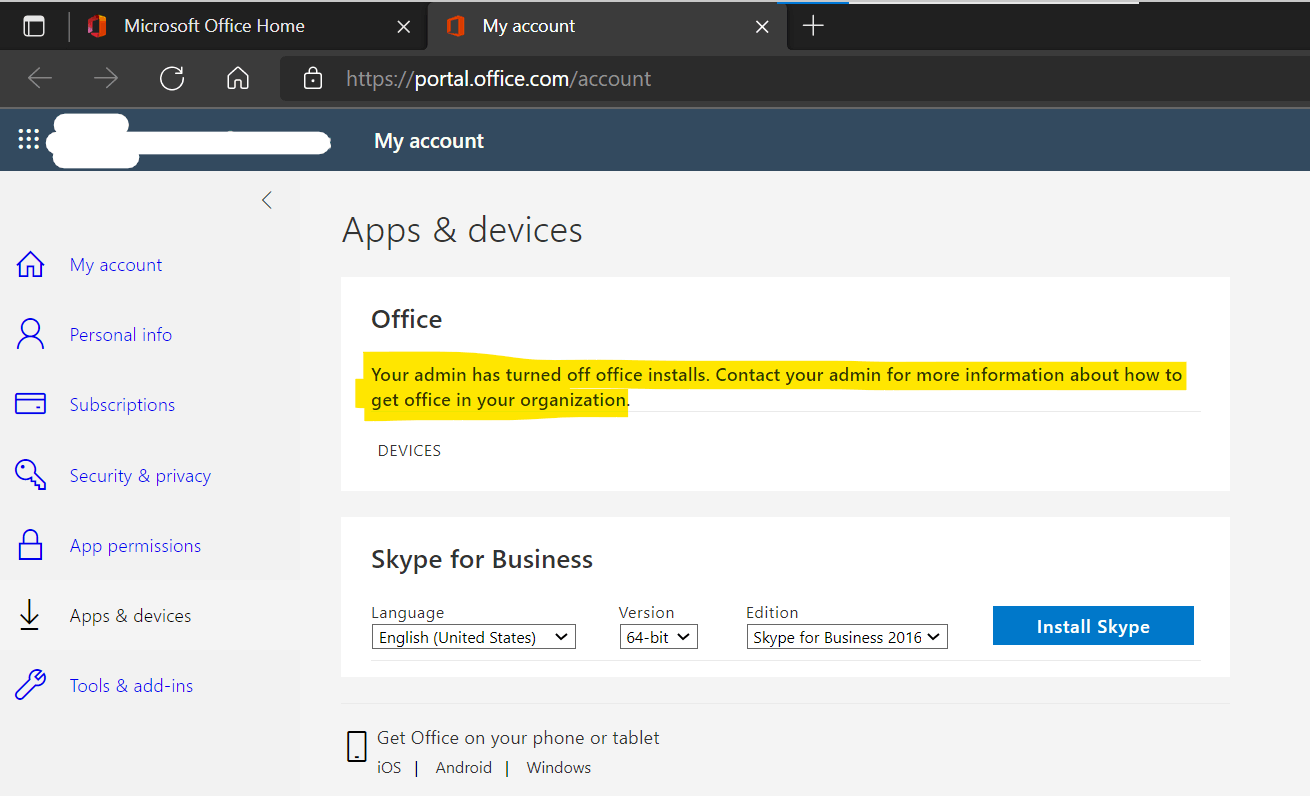Click the wrench icon for Tools & add-ins
This screenshot has width=1310, height=796.
pyautogui.click(x=31, y=685)
